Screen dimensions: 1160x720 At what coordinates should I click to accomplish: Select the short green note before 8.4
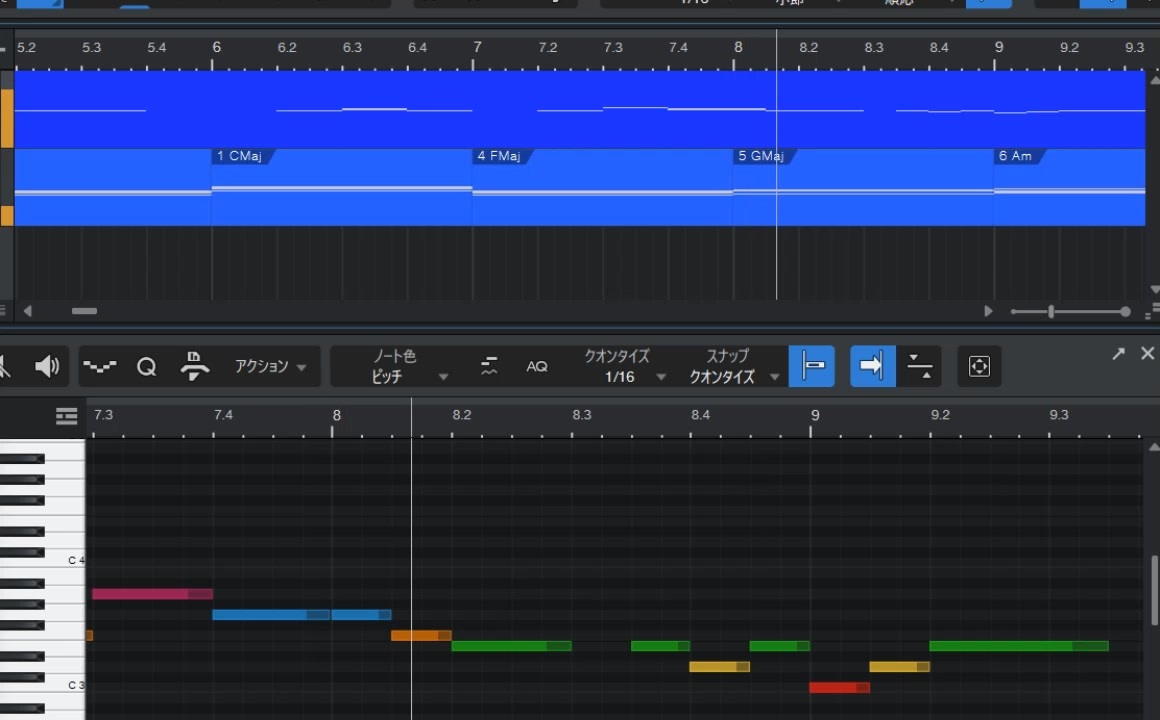point(660,646)
